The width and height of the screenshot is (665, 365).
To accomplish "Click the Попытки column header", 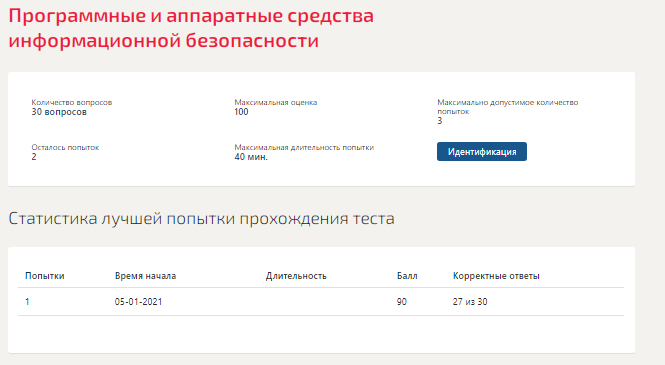I will click(x=45, y=276).
